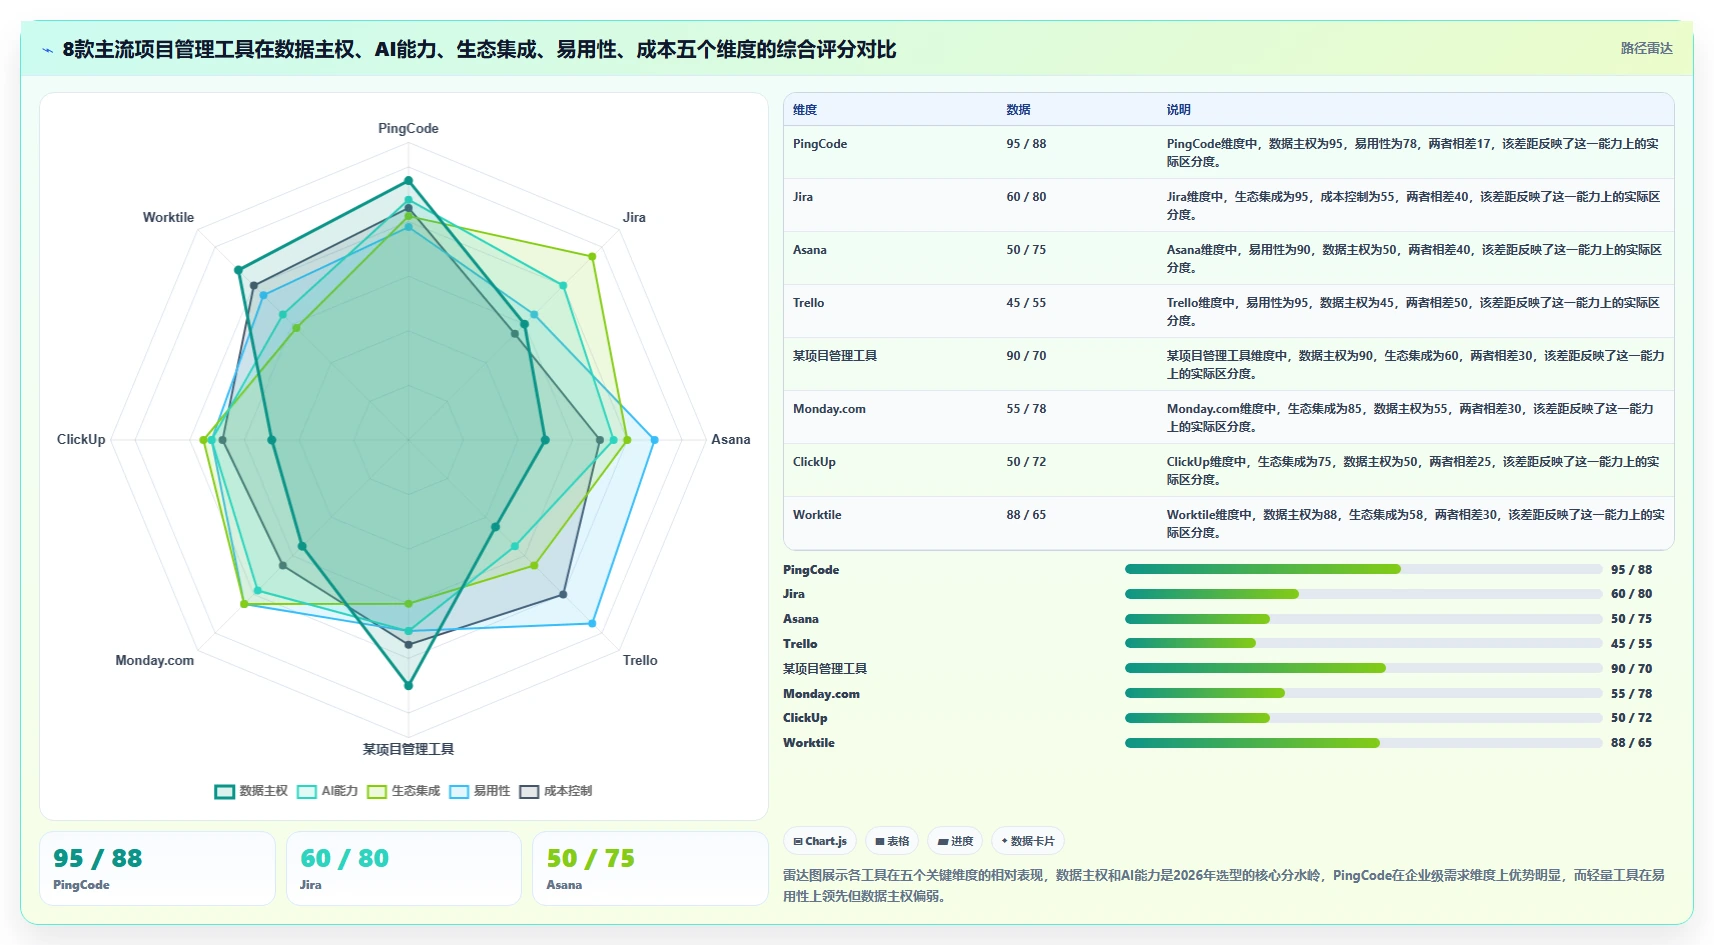
Task: Click the ClickUp progress bar
Action: click(1363, 718)
